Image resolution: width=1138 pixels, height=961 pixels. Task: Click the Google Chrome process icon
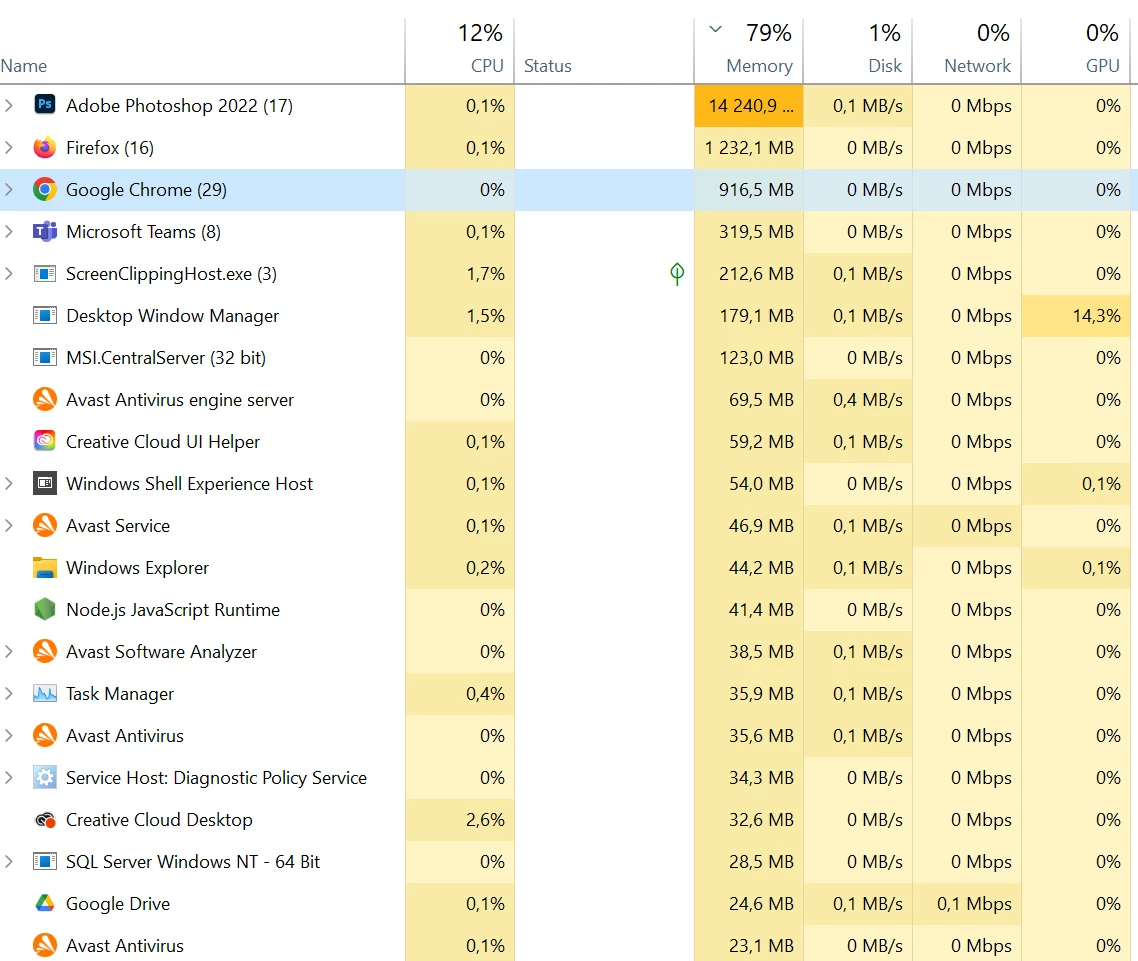[x=44, y=189]
